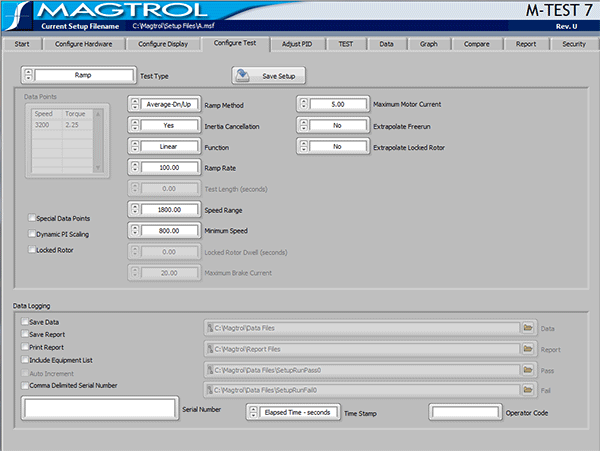Viewport: 600px width, 451px height.
Task: Click the Speed Range value field
Action: pyautogui.click(x=169, y=210)
